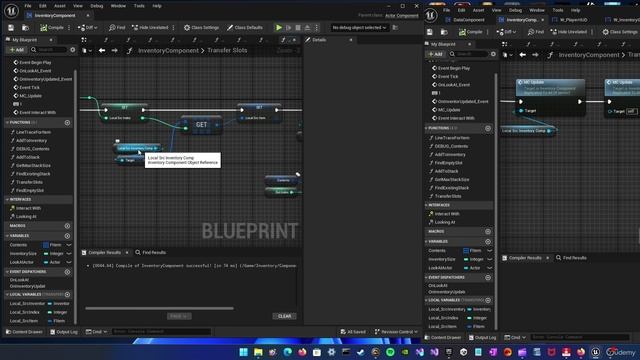Open File Explorer from Windows taskbar
Screen dimensions: 640x360
(x=258, y=352)
